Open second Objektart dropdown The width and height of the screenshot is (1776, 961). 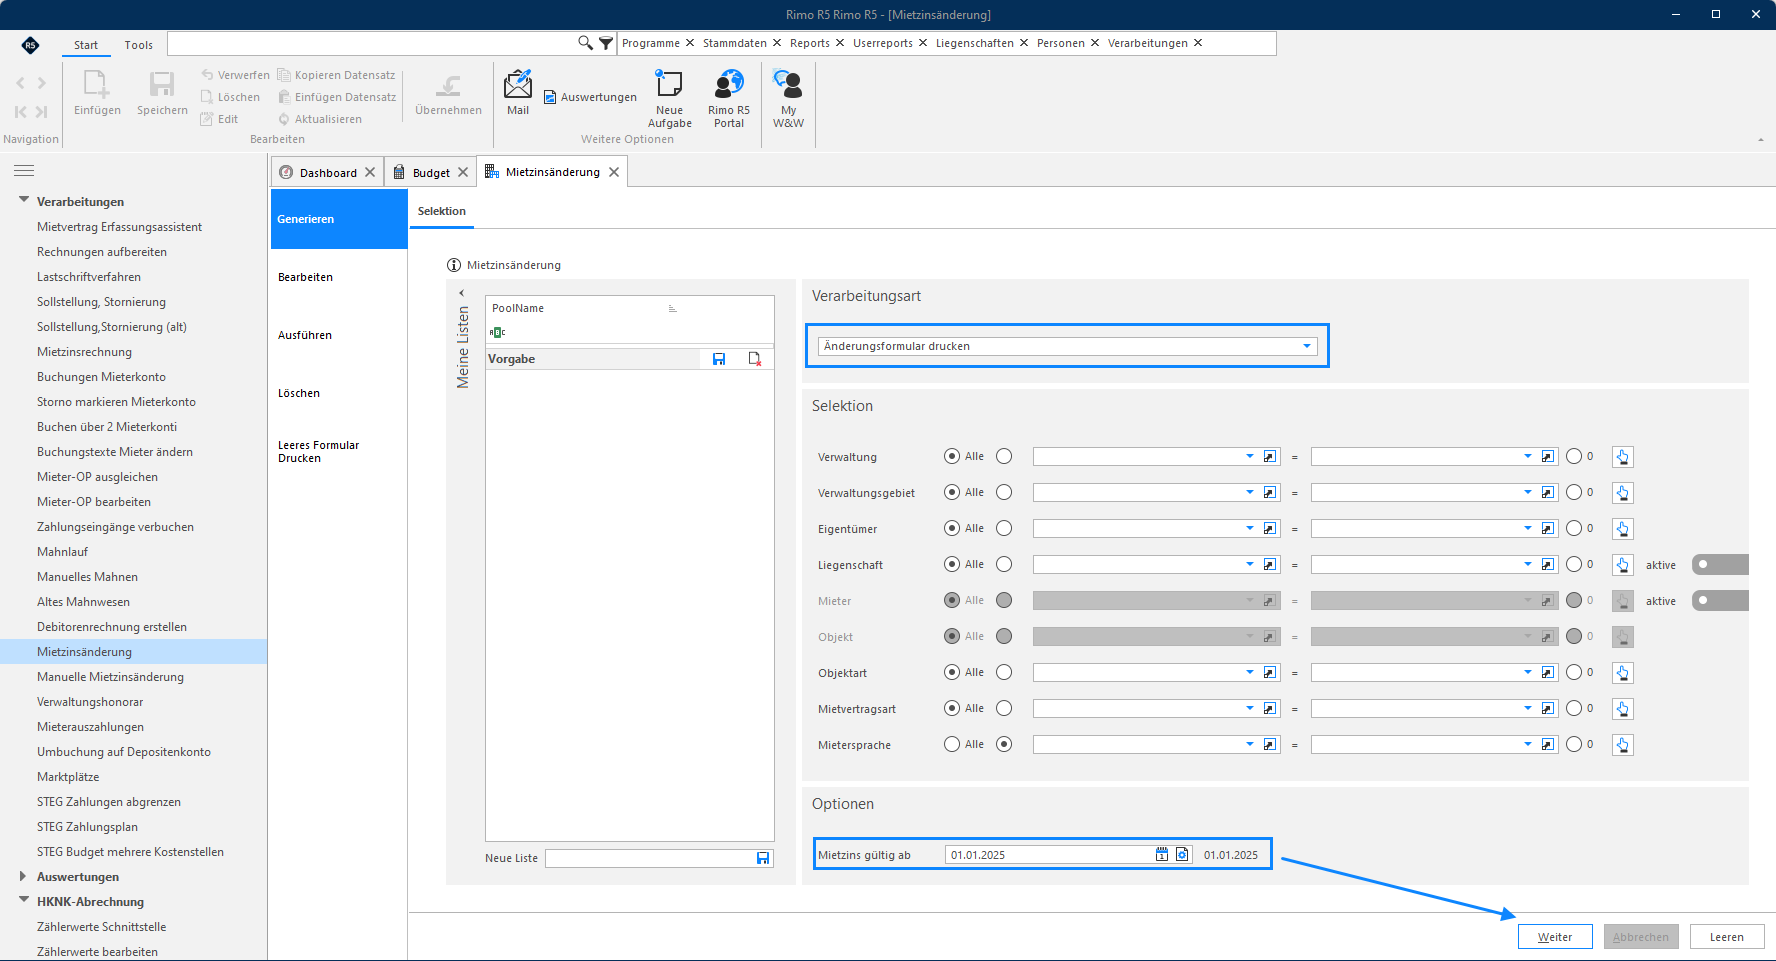(x=1527, y=672)
